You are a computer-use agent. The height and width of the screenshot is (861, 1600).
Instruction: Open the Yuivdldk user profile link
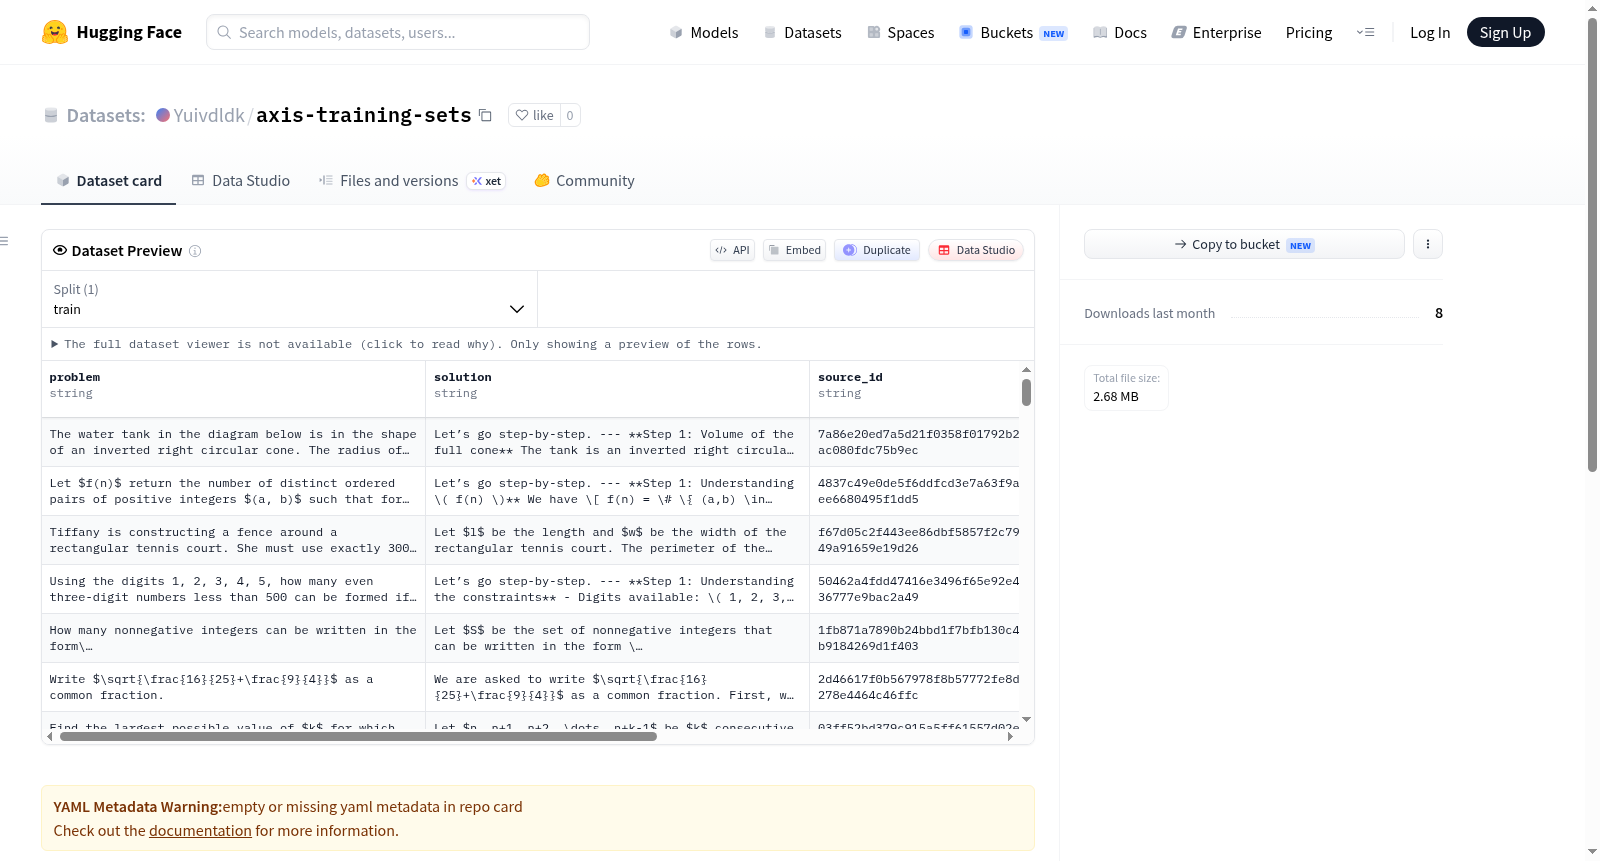[209, 115]
